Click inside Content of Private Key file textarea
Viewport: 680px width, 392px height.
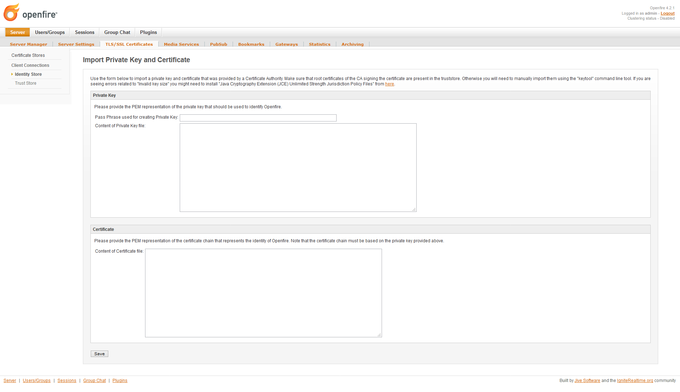(298, 167)
